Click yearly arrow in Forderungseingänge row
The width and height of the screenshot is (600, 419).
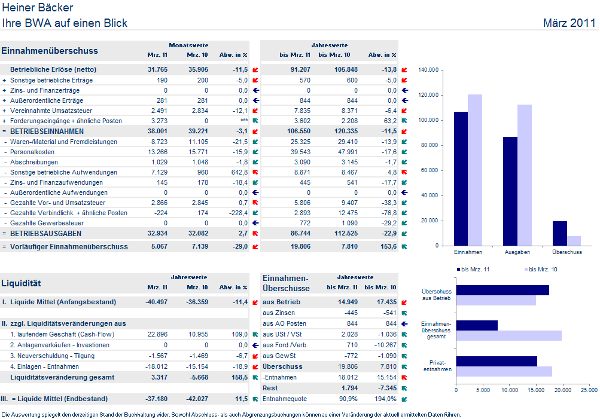click(404, 121)
